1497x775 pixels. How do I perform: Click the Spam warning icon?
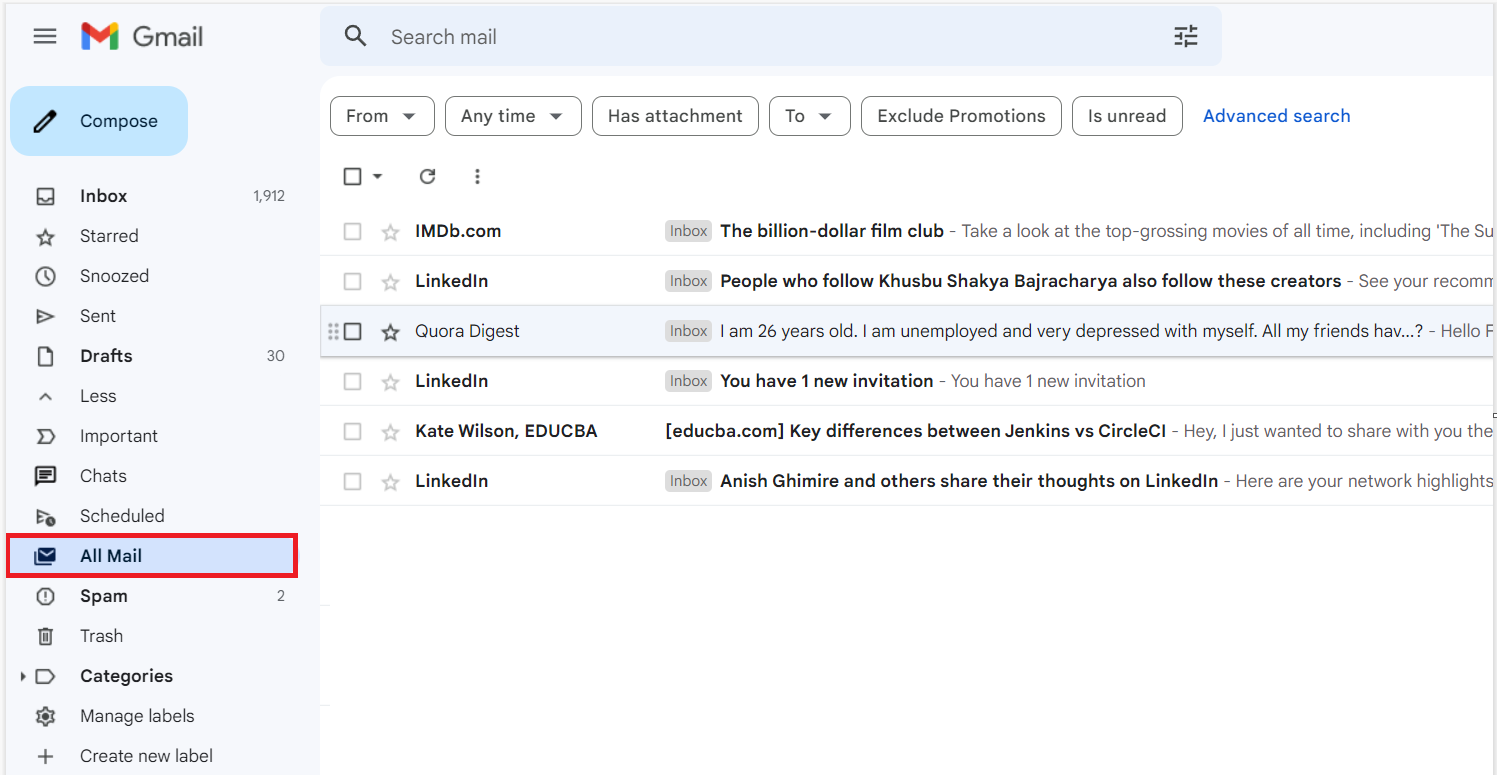click(x=45, y=596)
